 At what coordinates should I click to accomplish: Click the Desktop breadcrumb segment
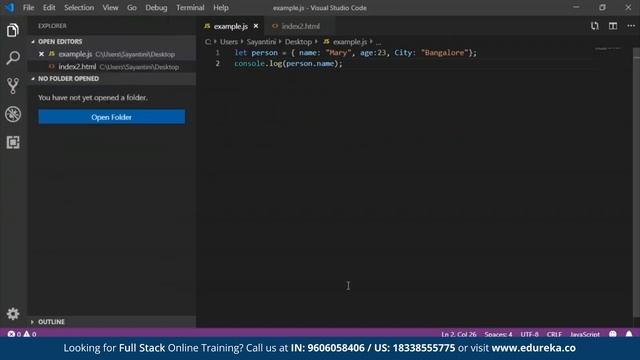[x=298, y=42]
